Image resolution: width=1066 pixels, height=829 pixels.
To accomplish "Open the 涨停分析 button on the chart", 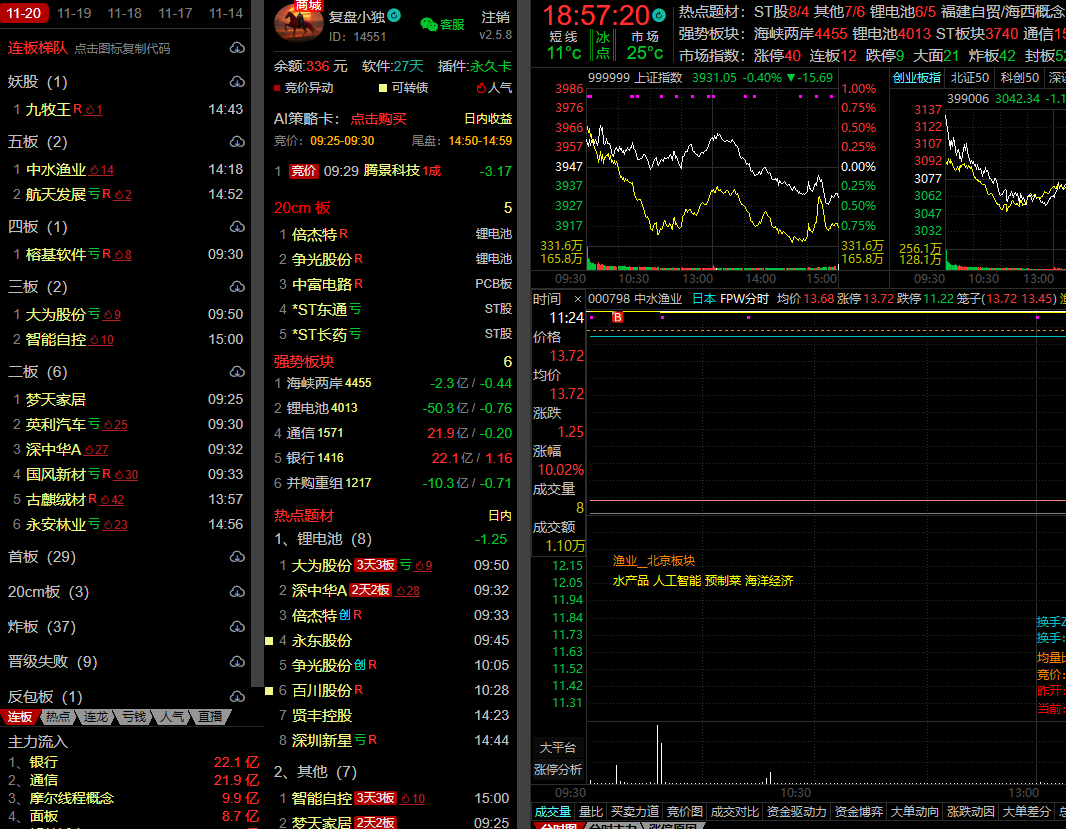I will (558, 769).
